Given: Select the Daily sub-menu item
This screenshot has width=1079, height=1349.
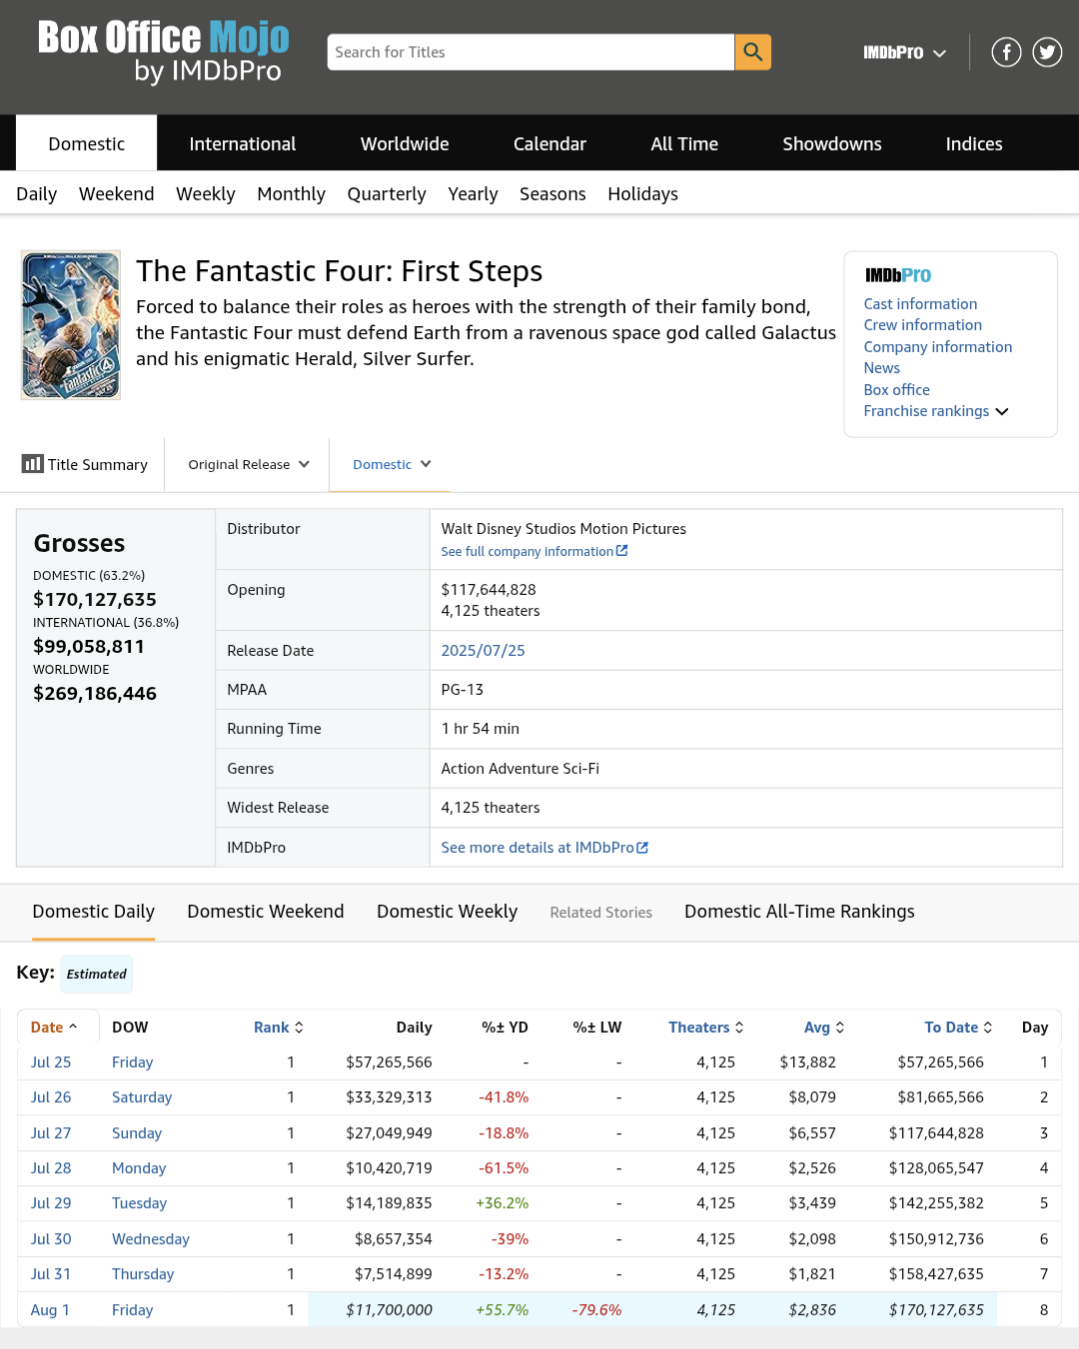Looking at the screenshot, I should tap(37, 194).
